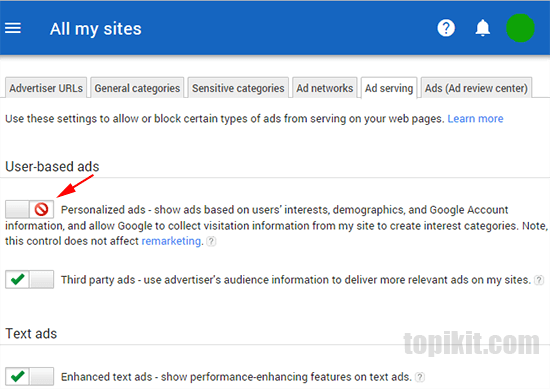The width and height of the screenshot is (550, 389).
Task: Click the User-based ads heading
Action: tap(52, 166)
